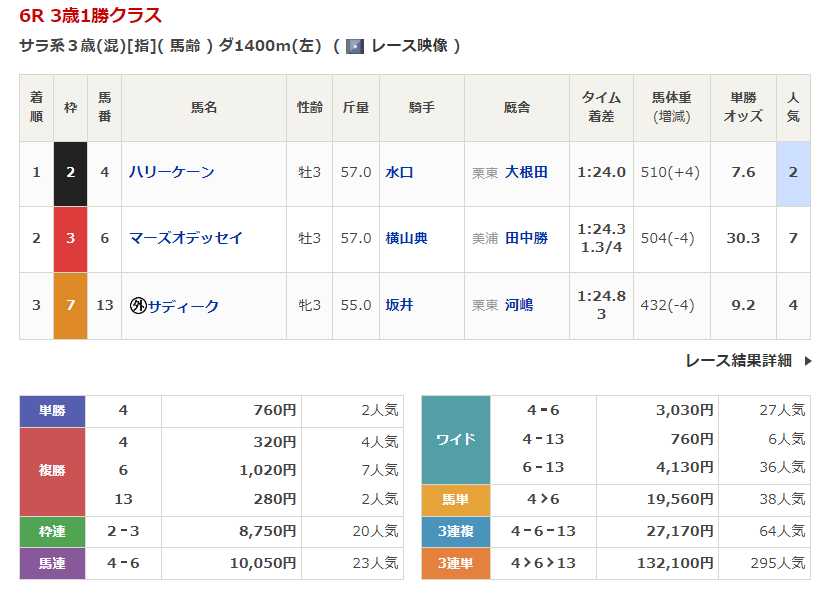
Task: Expand race result details arrow
Action: pos(808,361)
